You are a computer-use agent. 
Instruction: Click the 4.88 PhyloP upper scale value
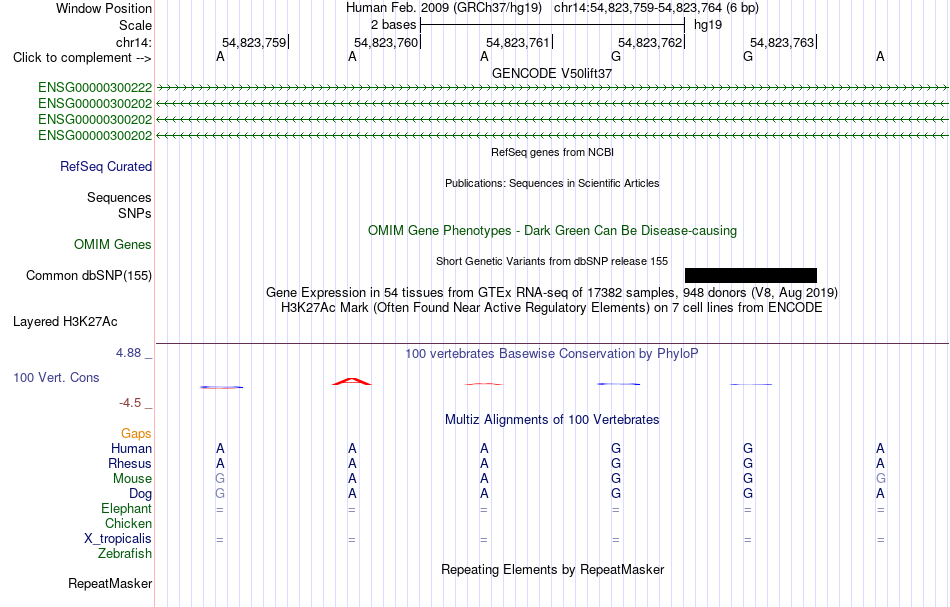coord(128,353)
